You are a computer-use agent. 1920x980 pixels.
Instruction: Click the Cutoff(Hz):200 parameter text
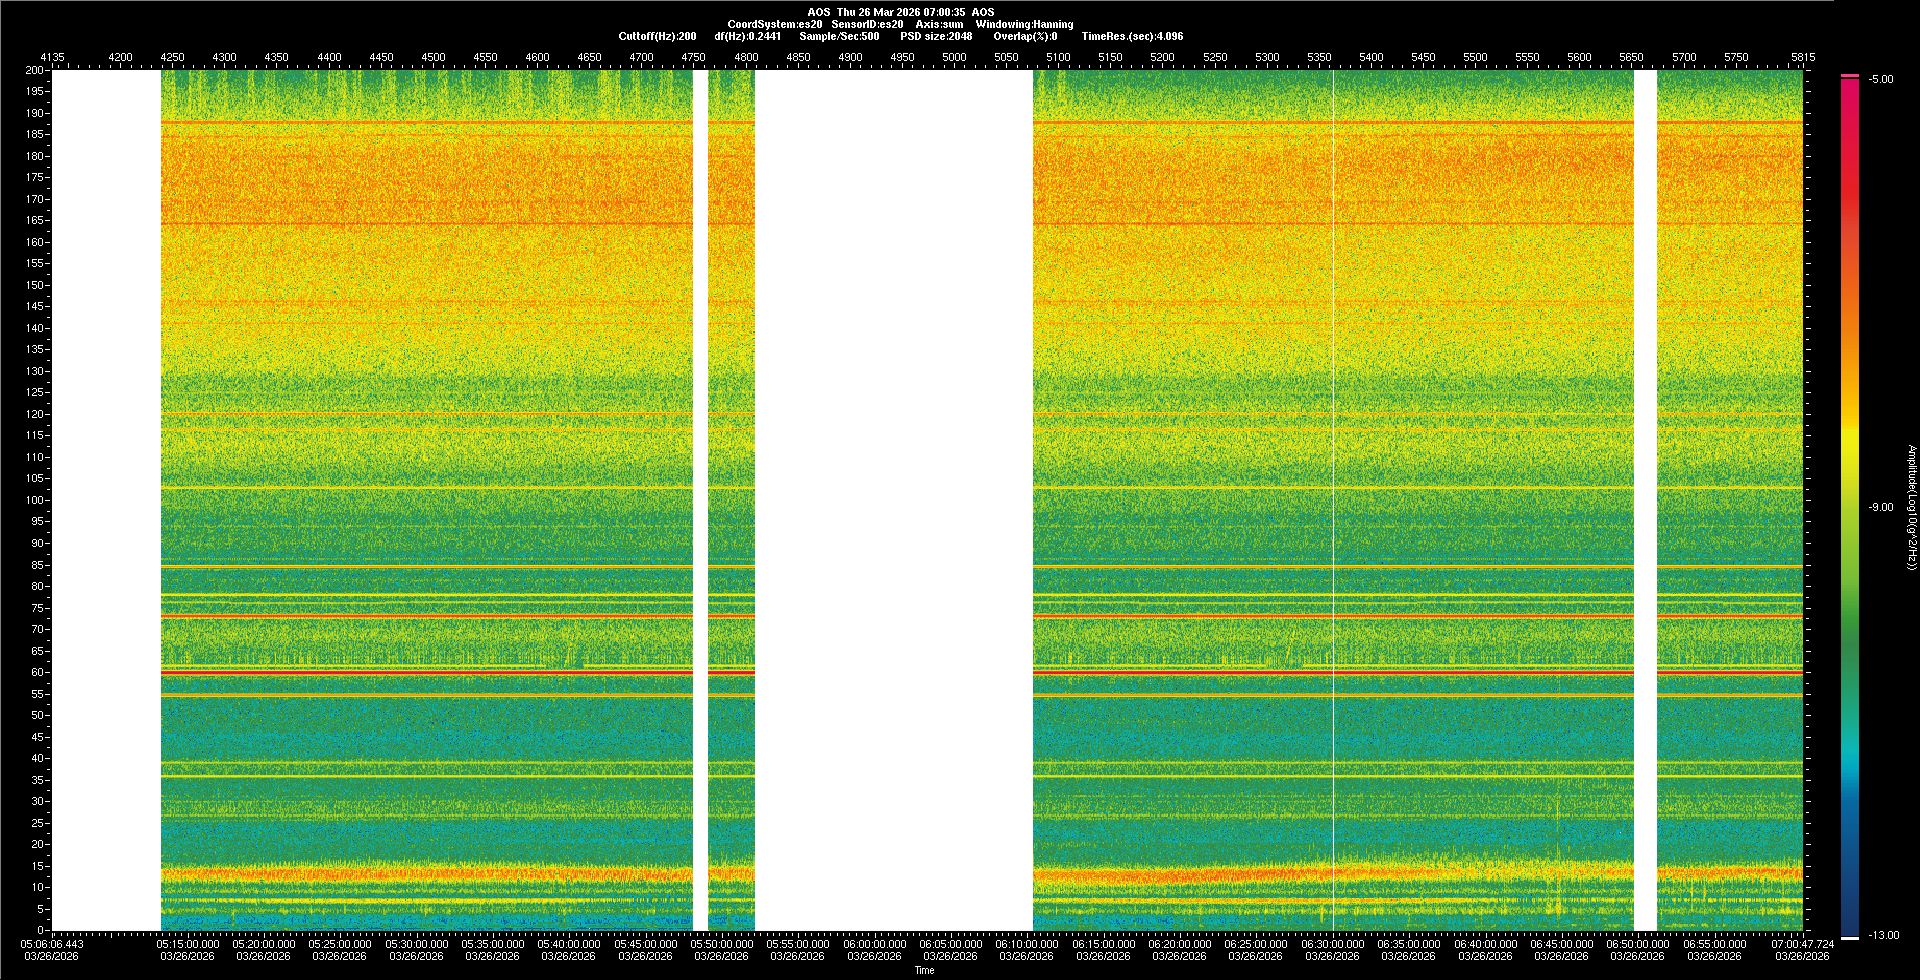[657, 36]
